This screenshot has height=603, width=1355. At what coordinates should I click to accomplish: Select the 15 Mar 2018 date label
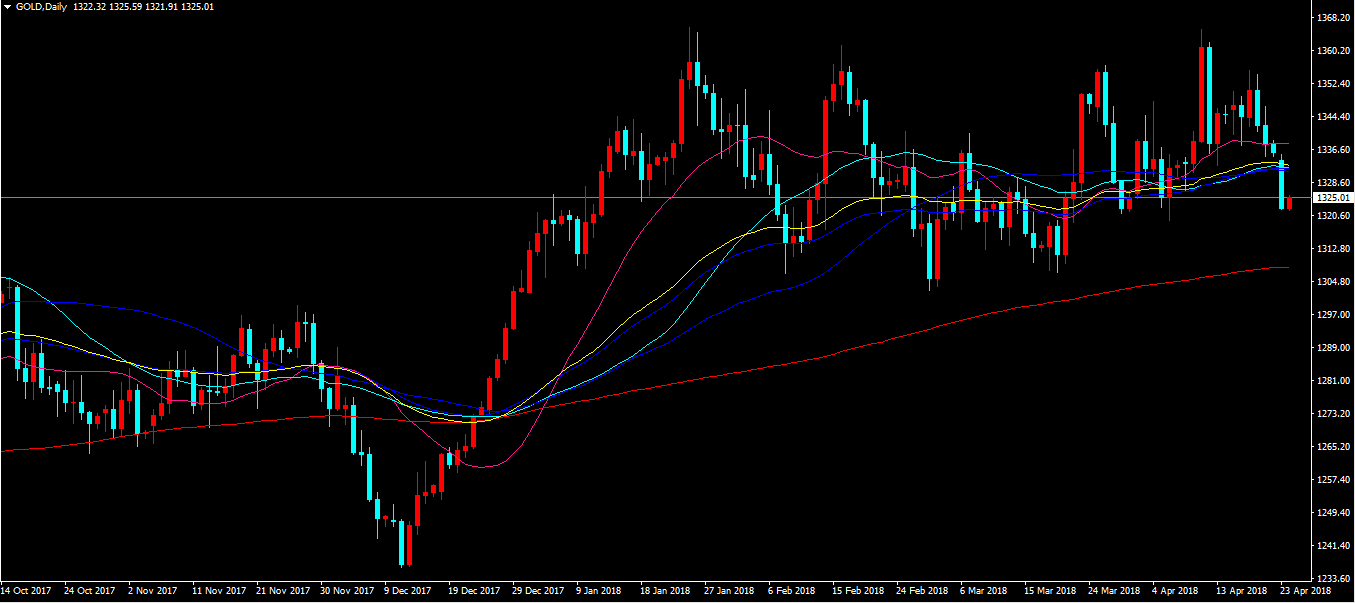(x=1052, y=591)
